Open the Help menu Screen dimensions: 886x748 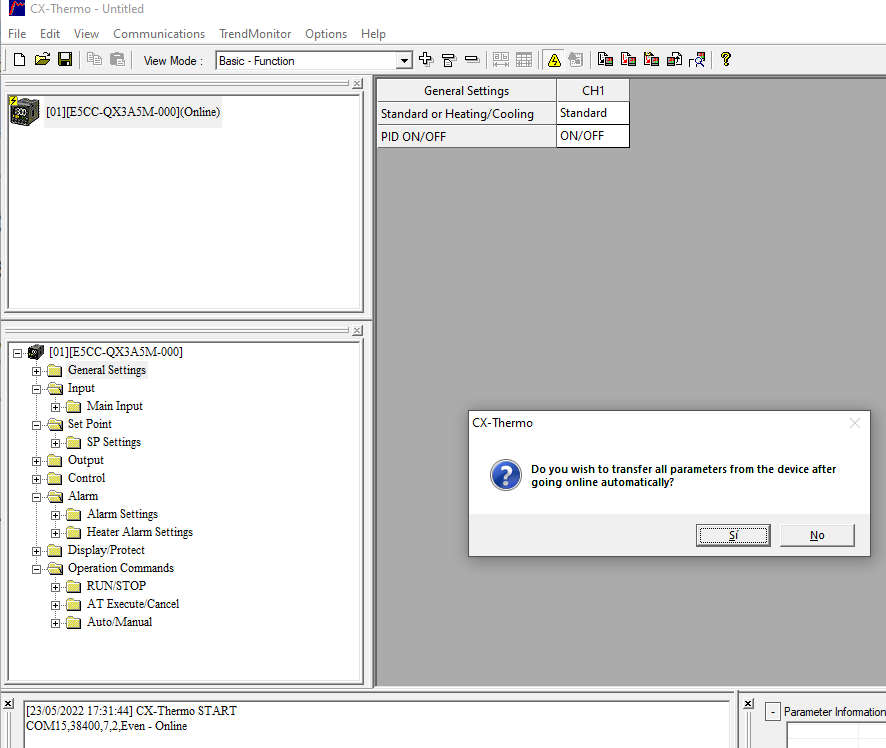click(373, 34)
